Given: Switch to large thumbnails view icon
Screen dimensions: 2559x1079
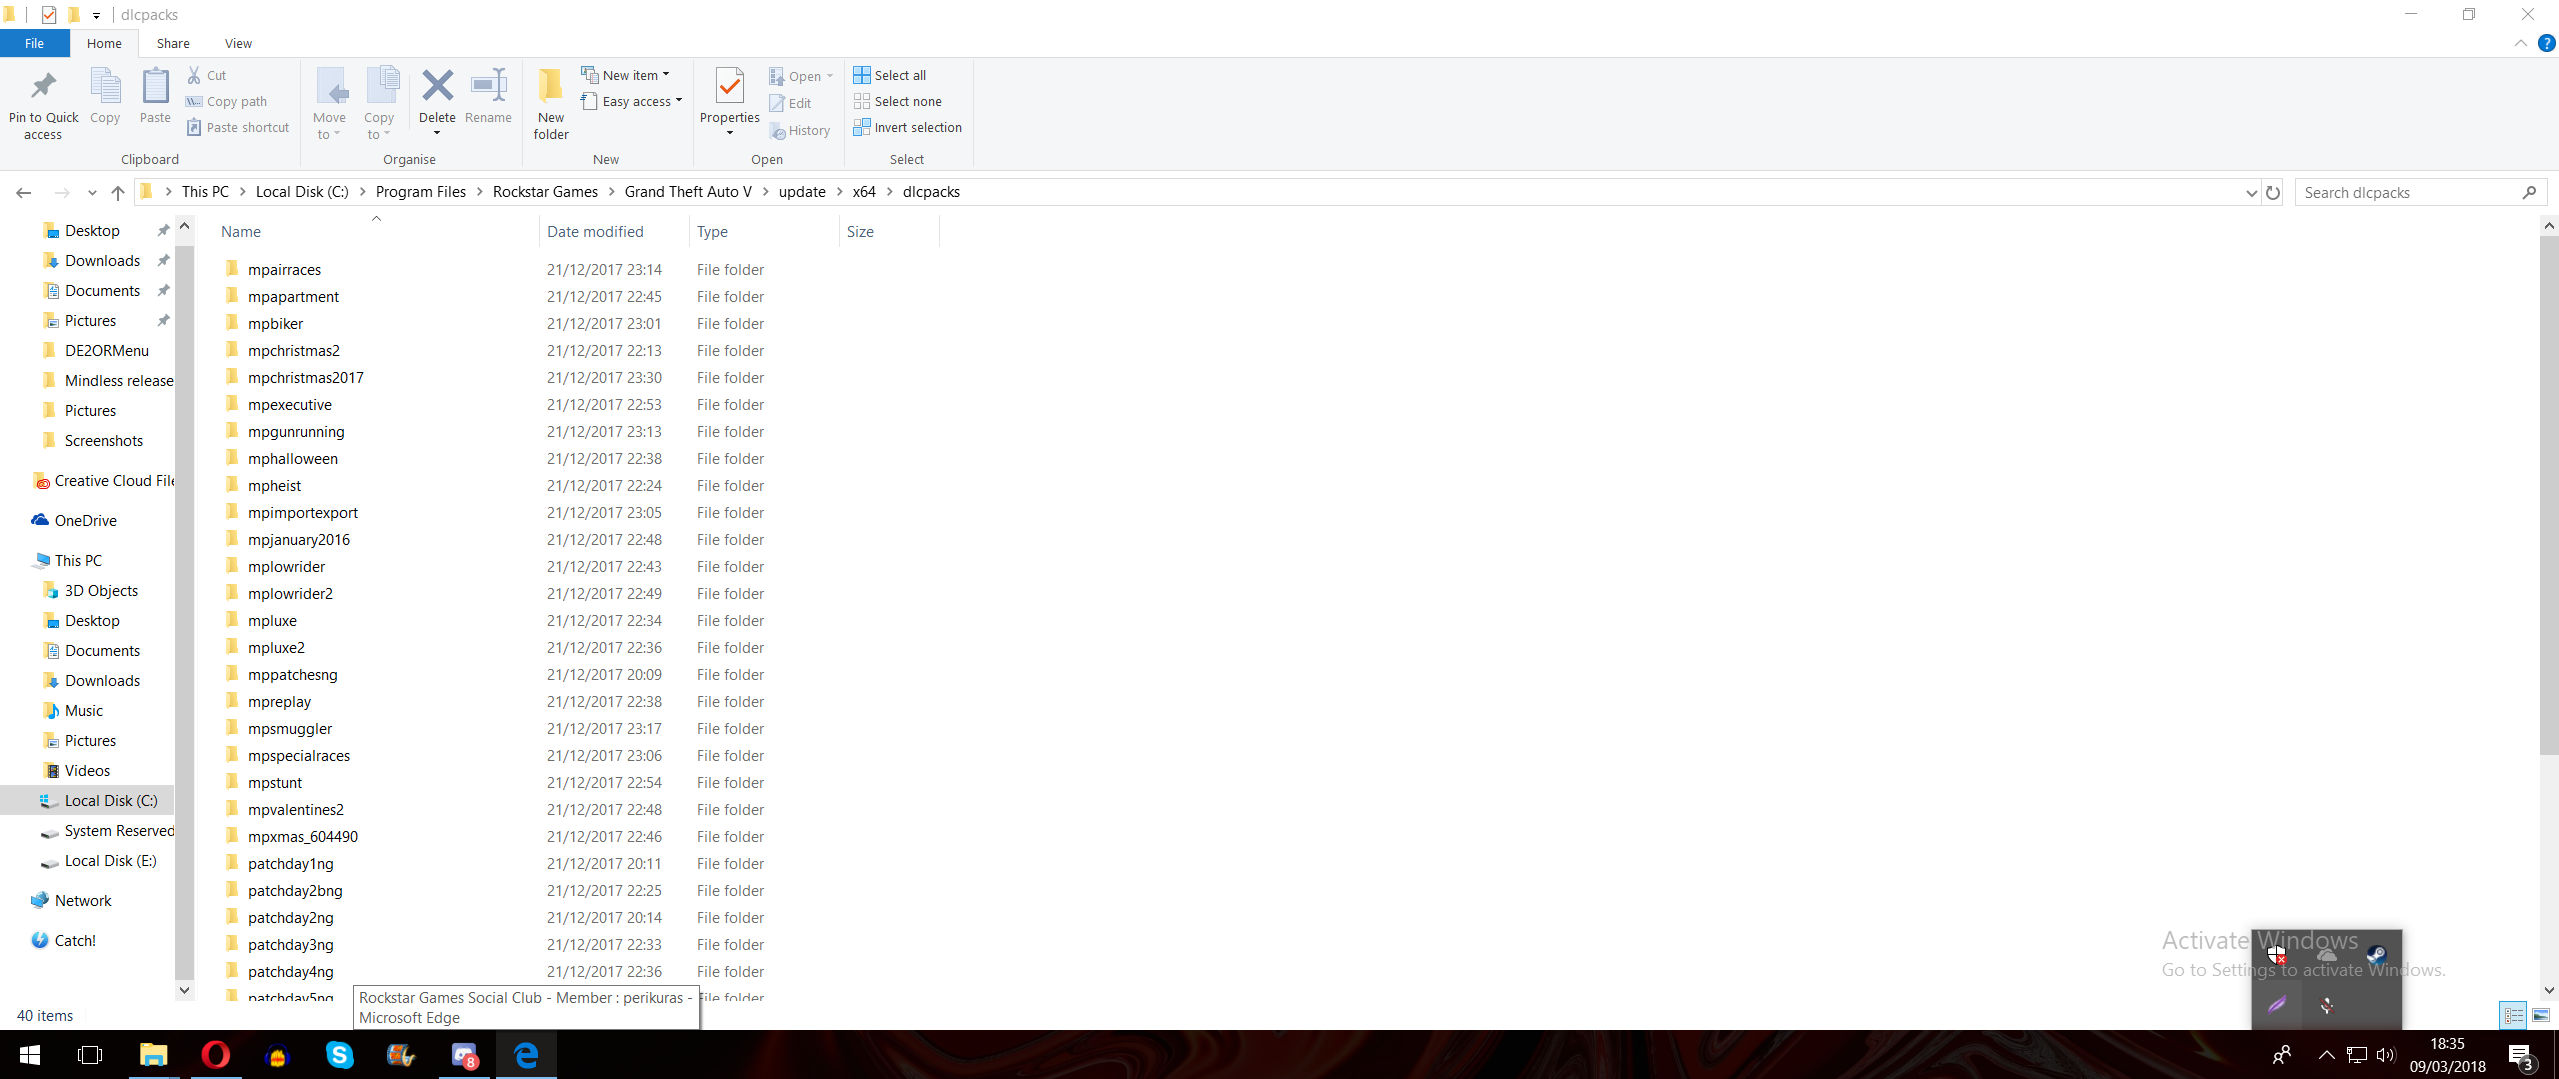Looking at the screenshot, I should pos(2541,1015).
